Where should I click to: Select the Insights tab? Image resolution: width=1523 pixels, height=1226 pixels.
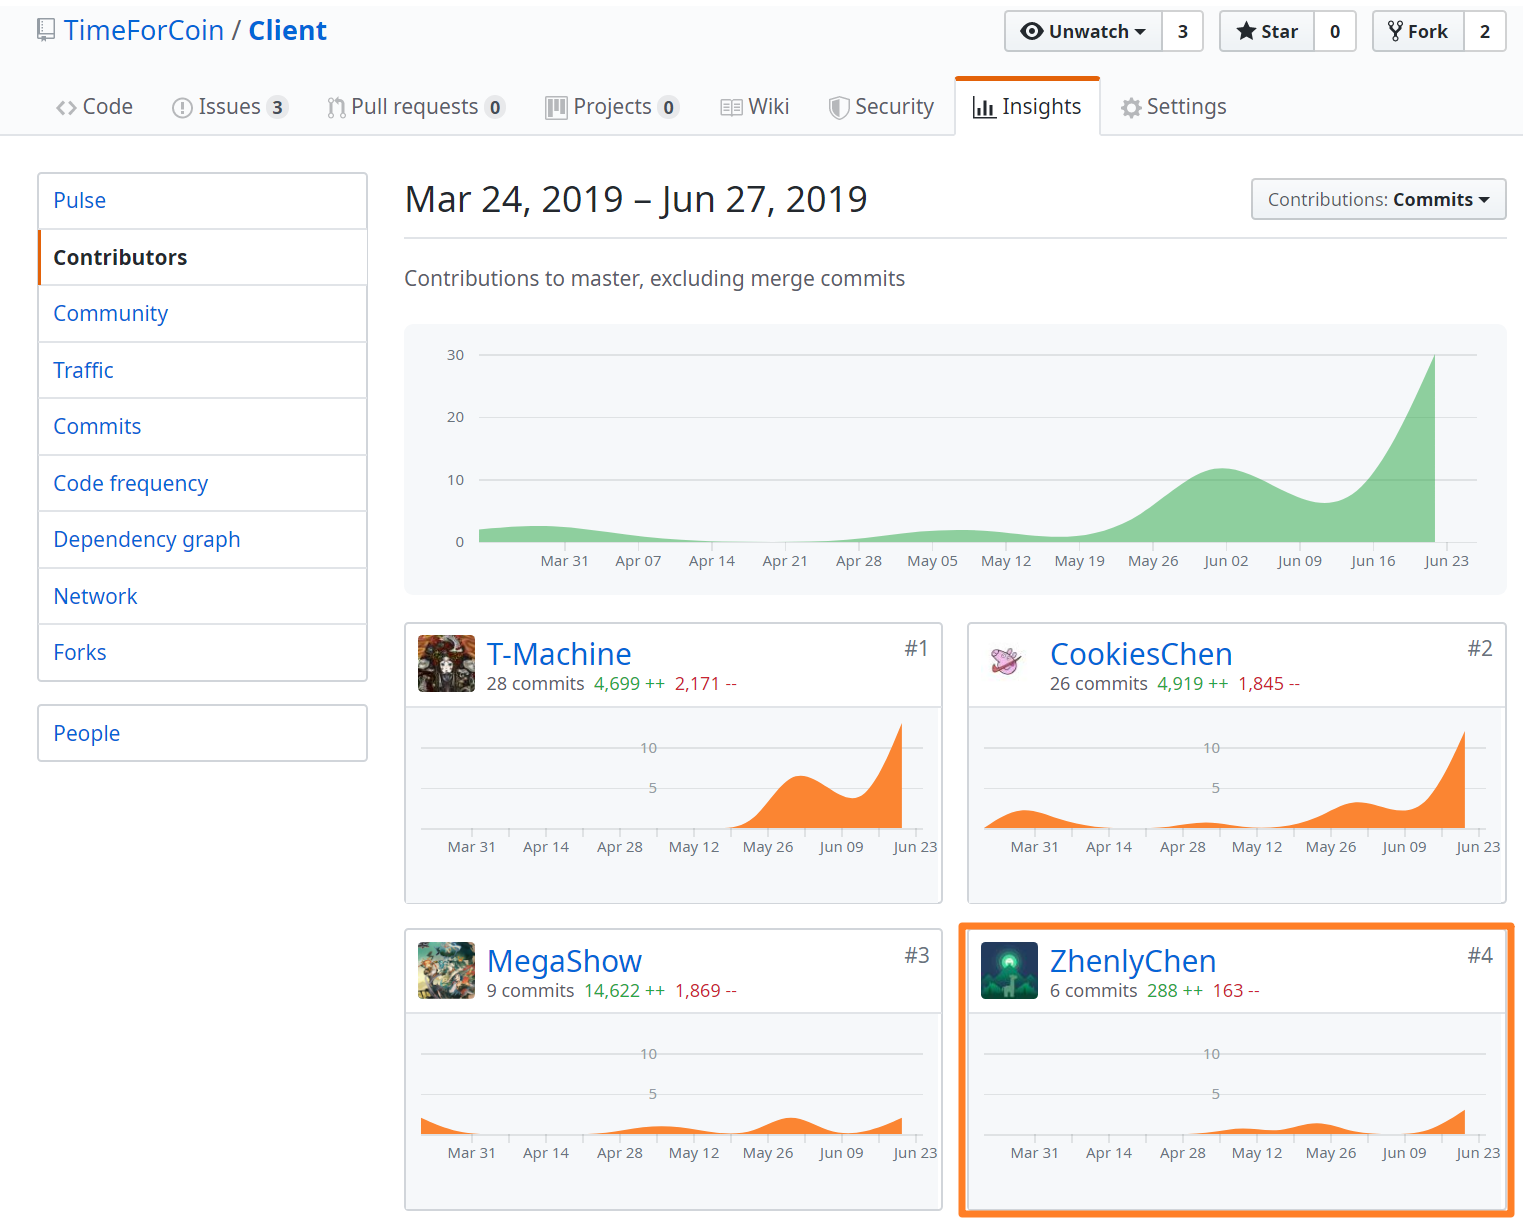tap(1027, 107)
